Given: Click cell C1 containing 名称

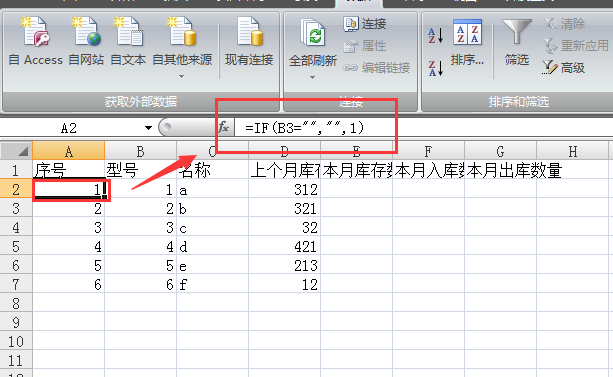Looking at the screenshot, I should coord(212,170).
